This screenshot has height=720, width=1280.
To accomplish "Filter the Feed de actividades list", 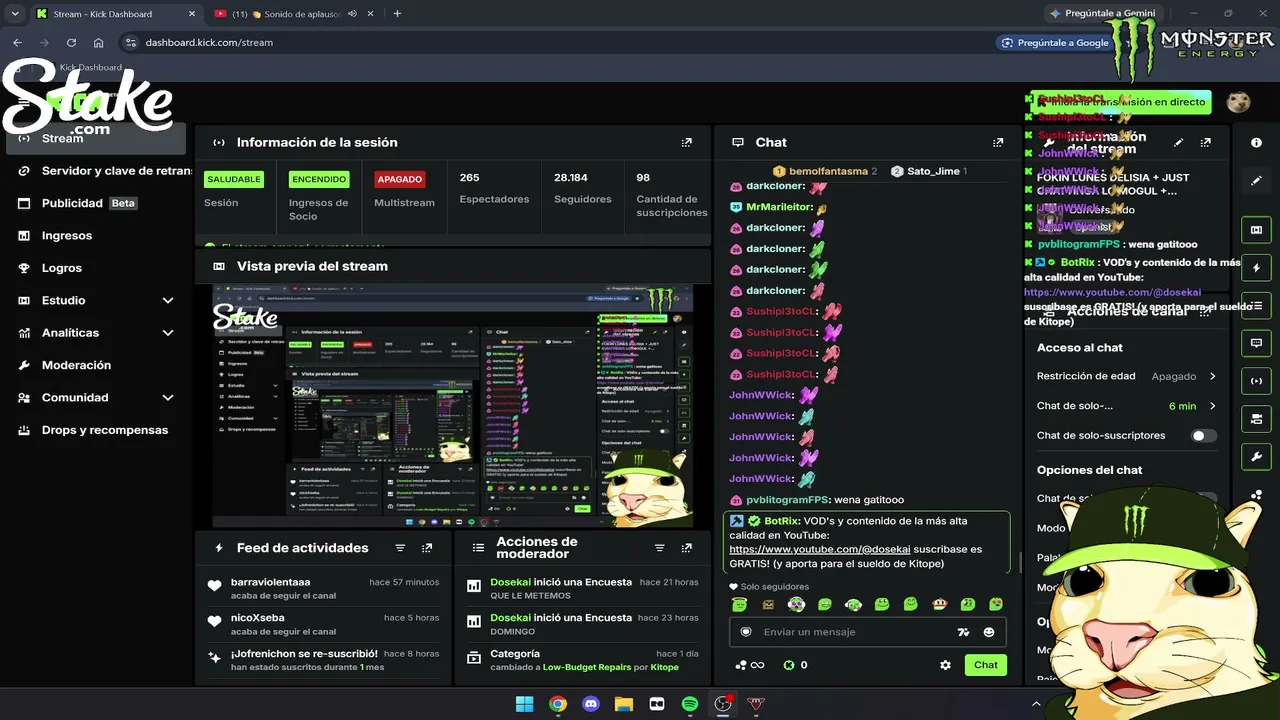I will (400, 548).
